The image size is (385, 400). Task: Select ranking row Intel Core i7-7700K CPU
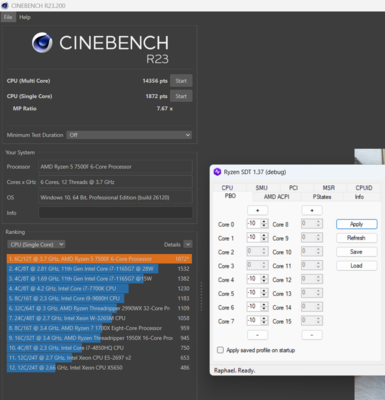click(x=99, y=288)
